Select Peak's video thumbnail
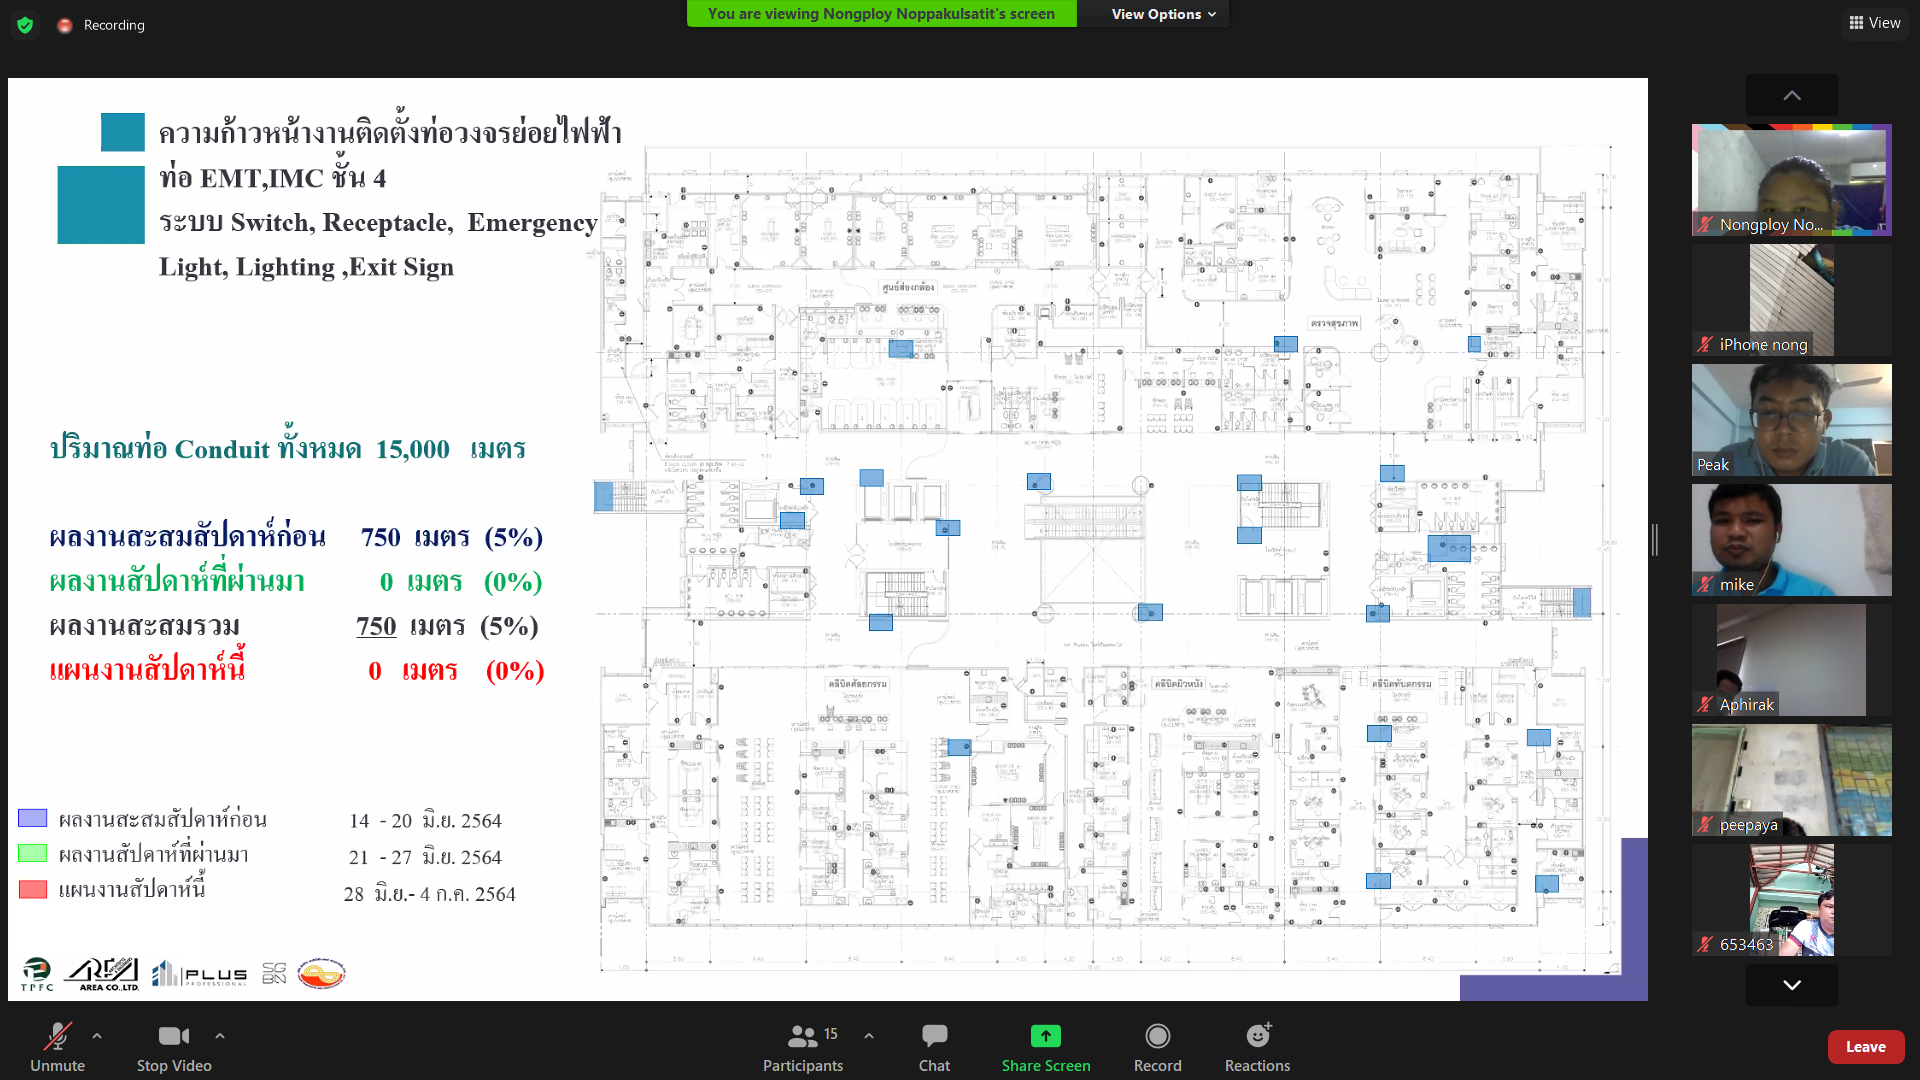 pos(1791,420)
